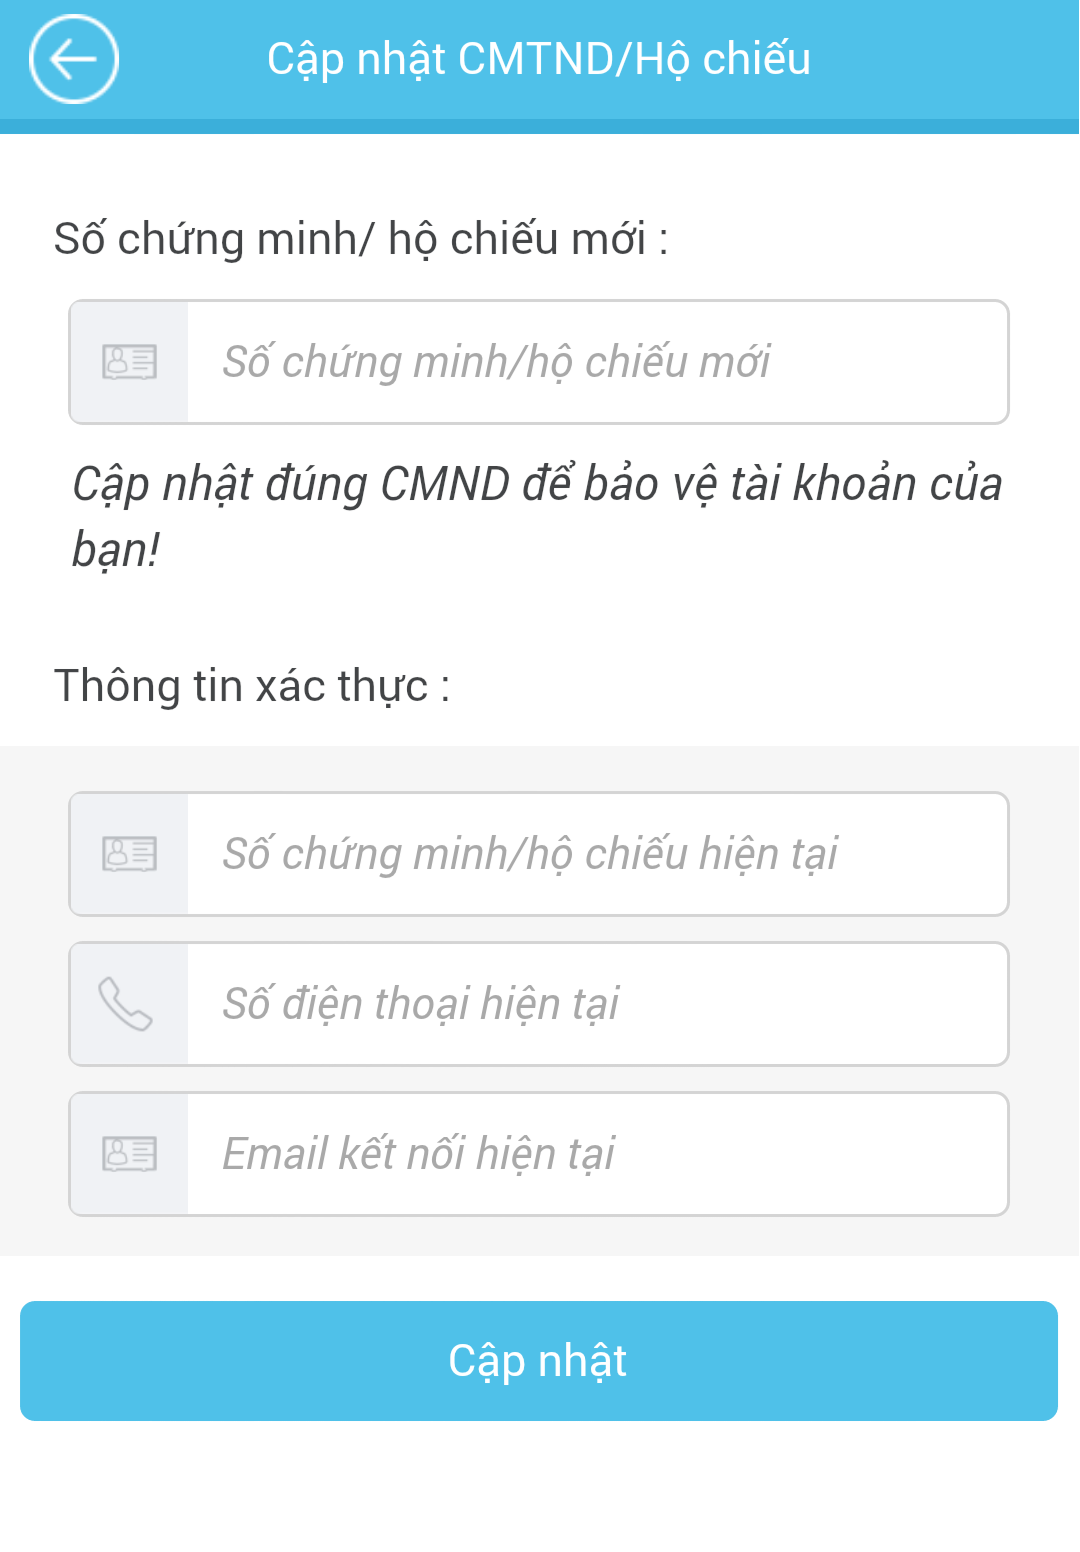Tap the word "bạn!" in the hint
The height and width of the screenshot is (1552, 1080).
pyautogui.click(x=116, y=550)
